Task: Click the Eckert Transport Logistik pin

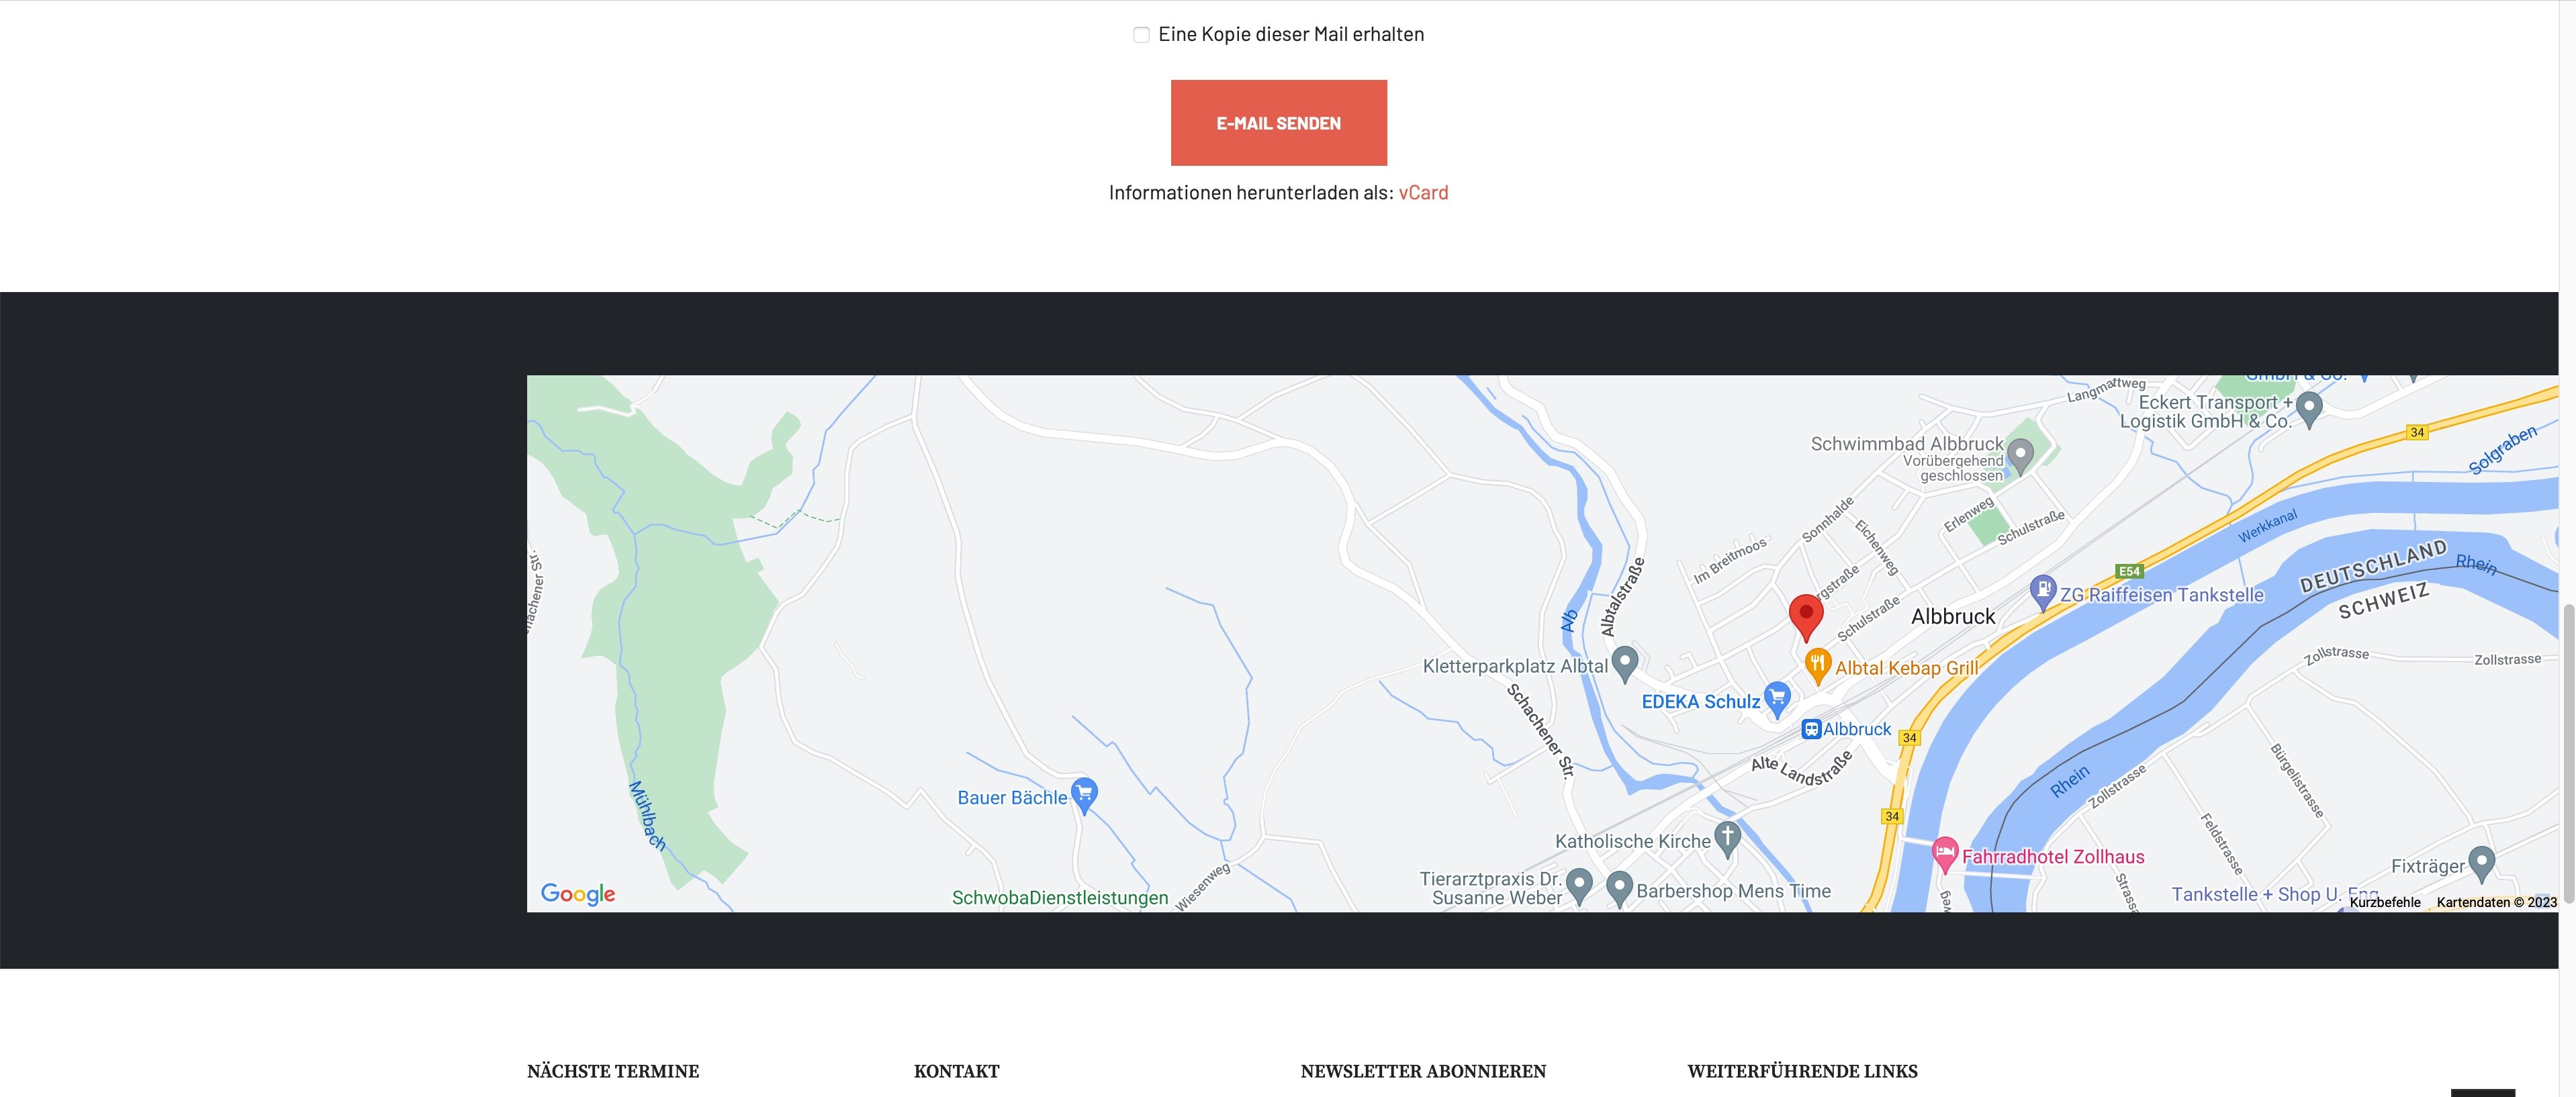Action: pos(2308,407)
